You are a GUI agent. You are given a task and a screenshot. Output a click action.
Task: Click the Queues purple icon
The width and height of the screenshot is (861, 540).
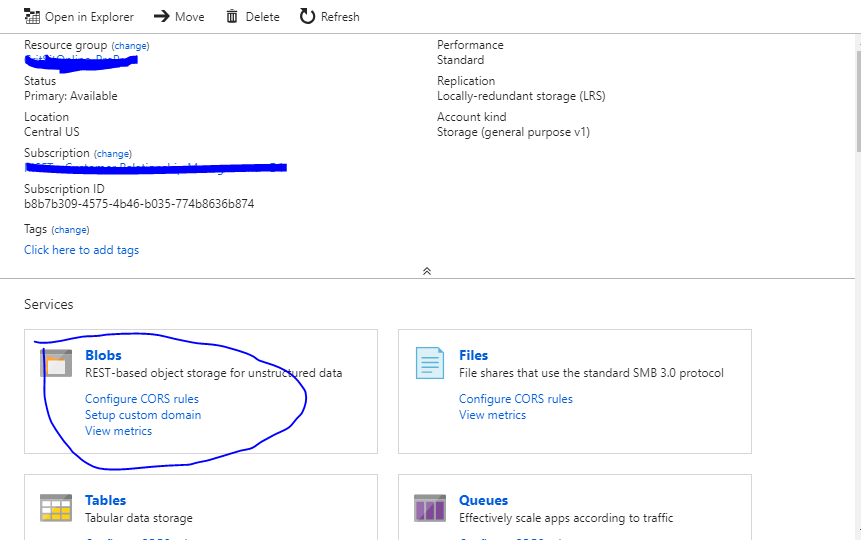430,507
